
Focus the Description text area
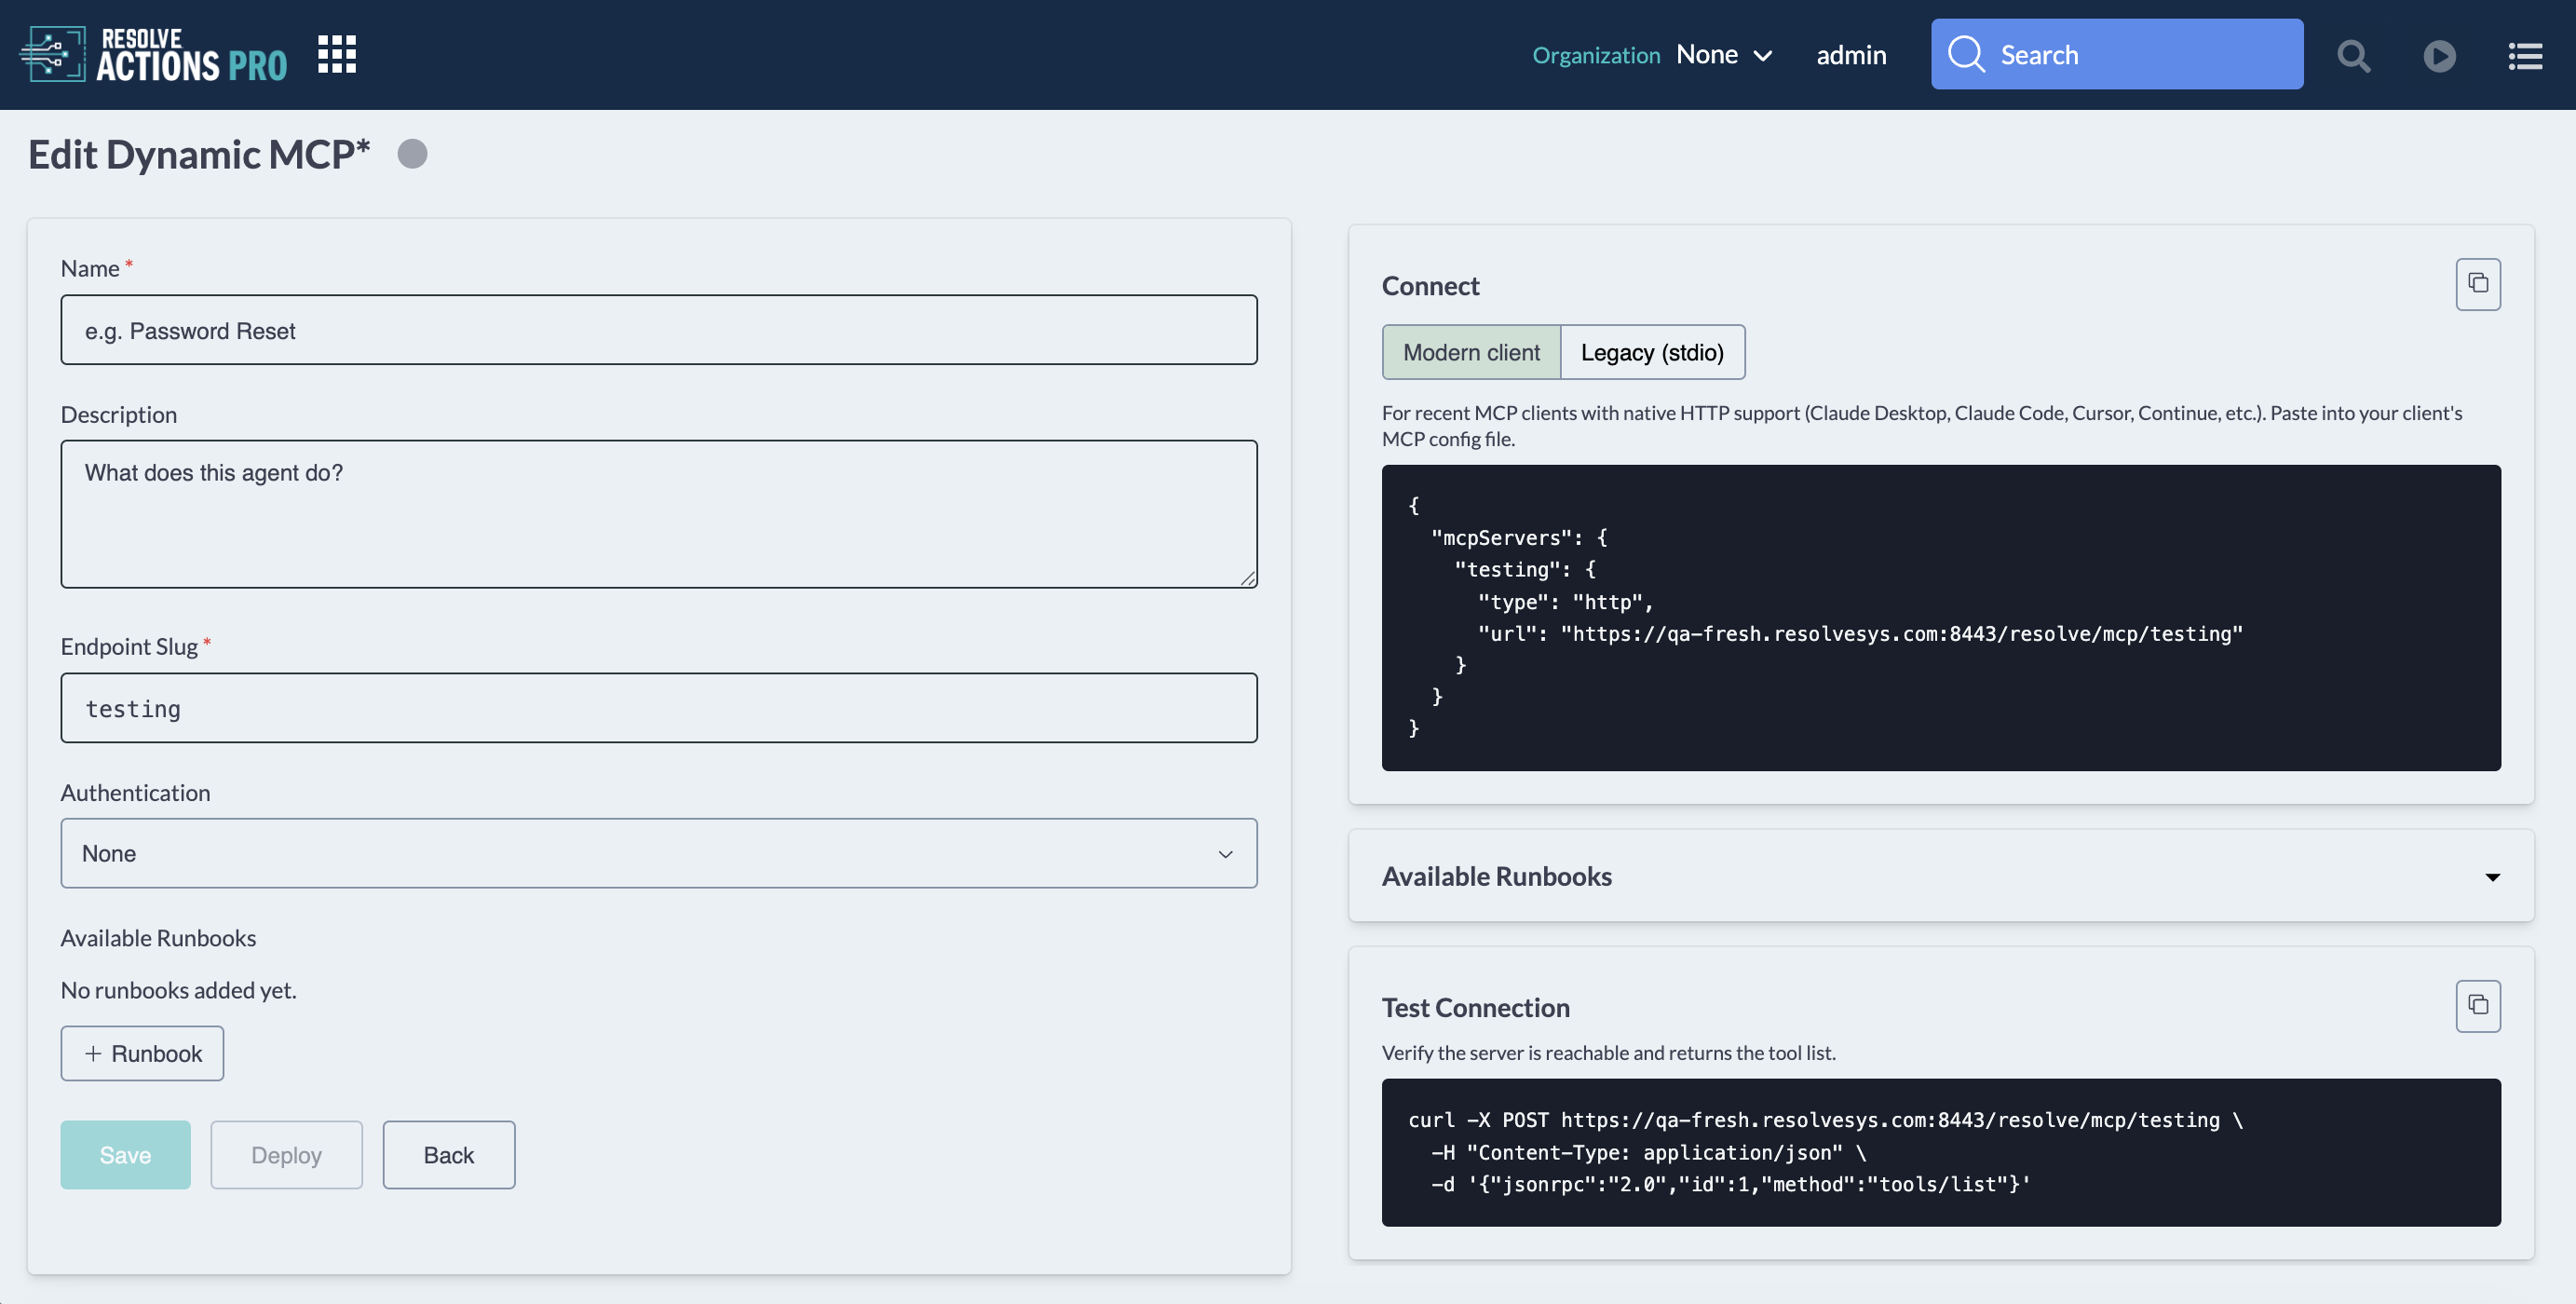[658, 514]
